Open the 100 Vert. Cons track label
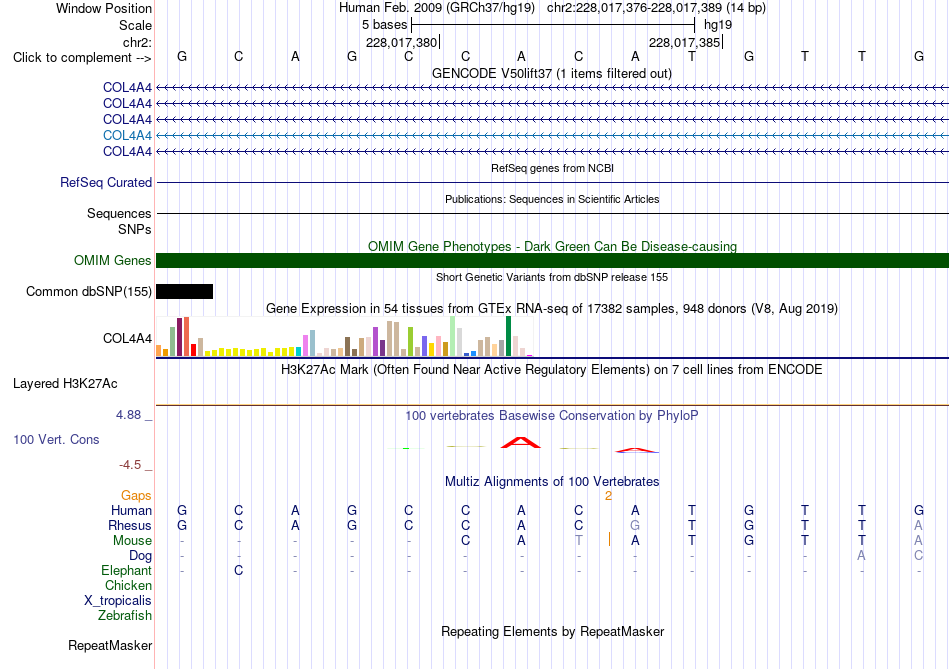 pos(56,439)
